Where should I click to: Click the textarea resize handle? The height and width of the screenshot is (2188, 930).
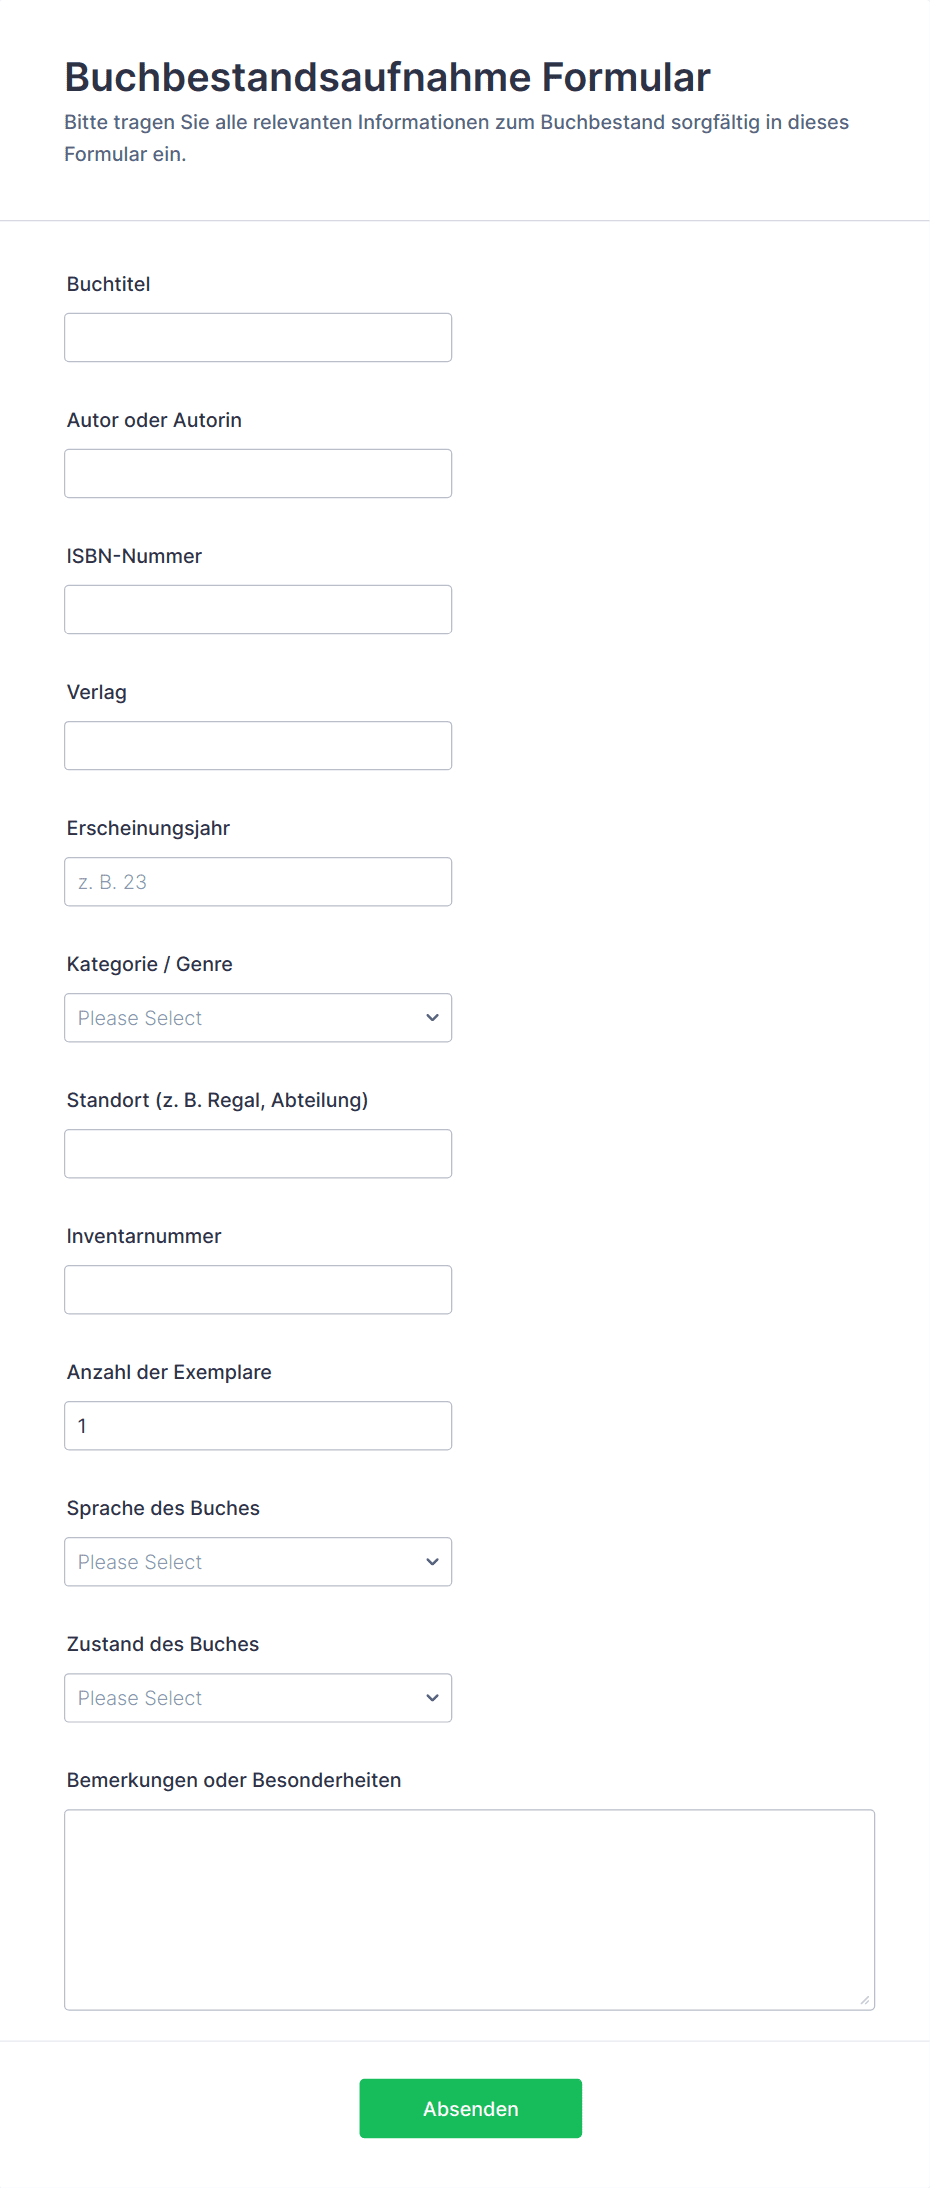tap(865, 2000)
